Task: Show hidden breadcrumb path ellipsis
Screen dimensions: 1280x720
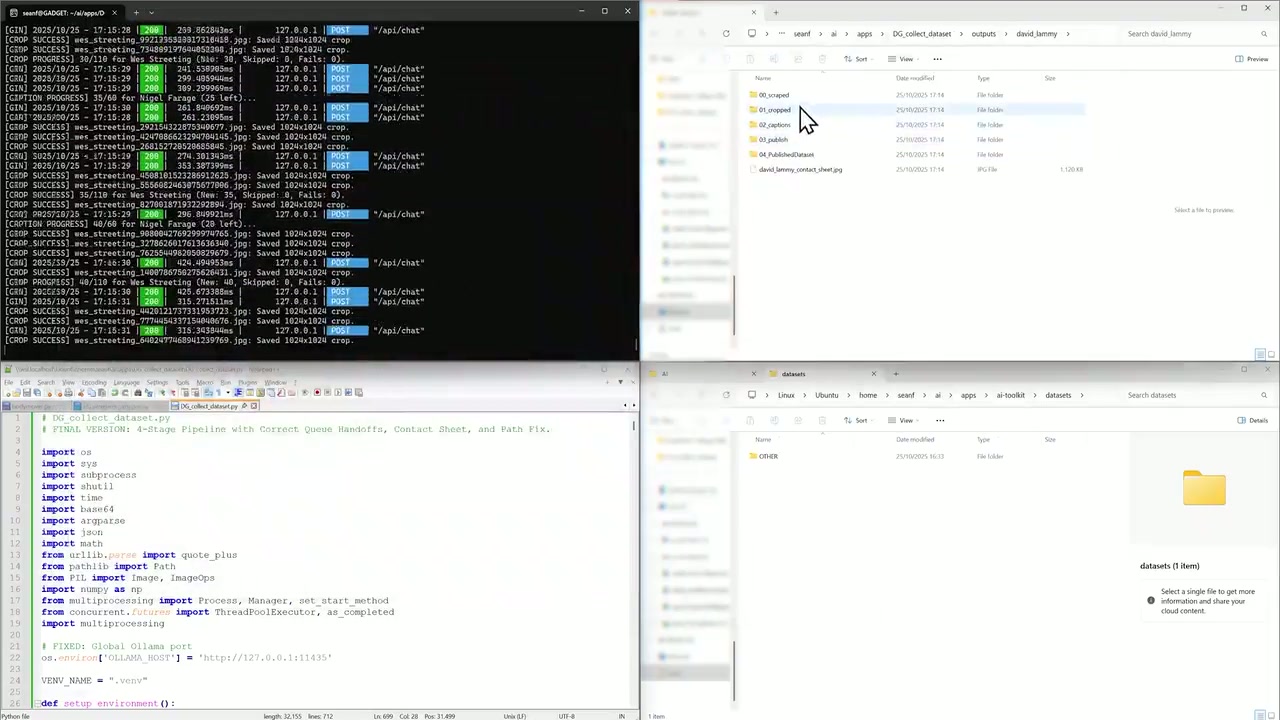Action: click(782, 34)
